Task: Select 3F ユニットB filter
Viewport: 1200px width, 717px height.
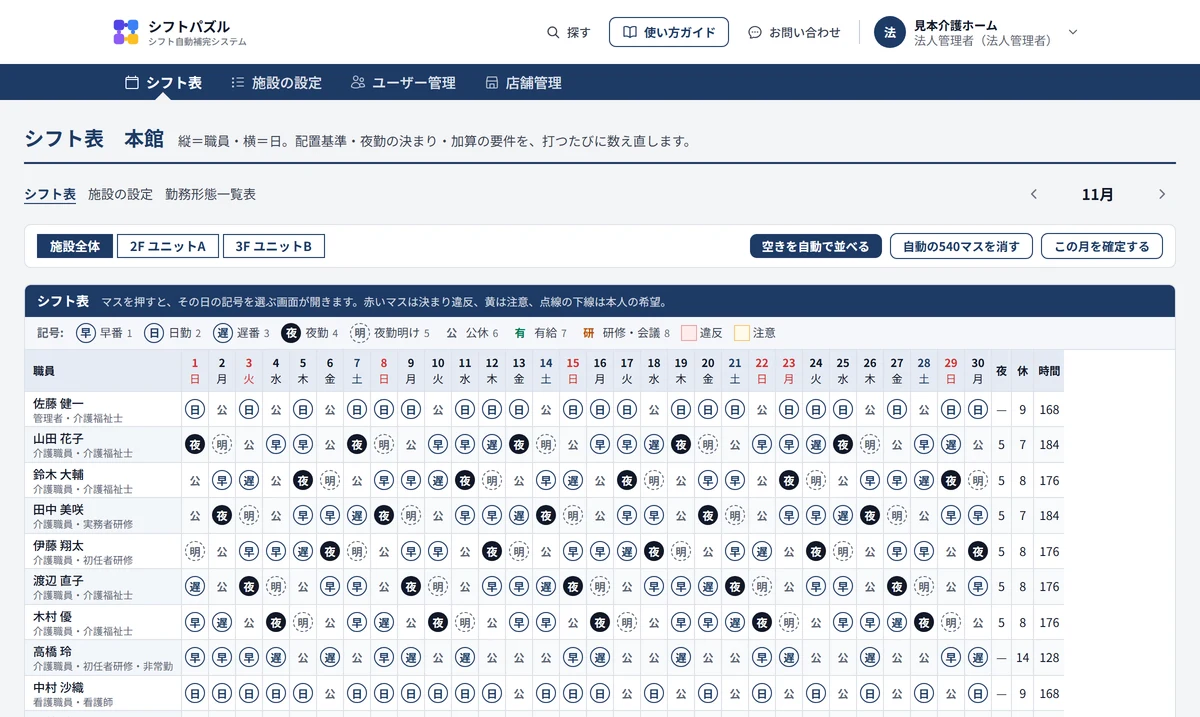Action: [274, 246]
